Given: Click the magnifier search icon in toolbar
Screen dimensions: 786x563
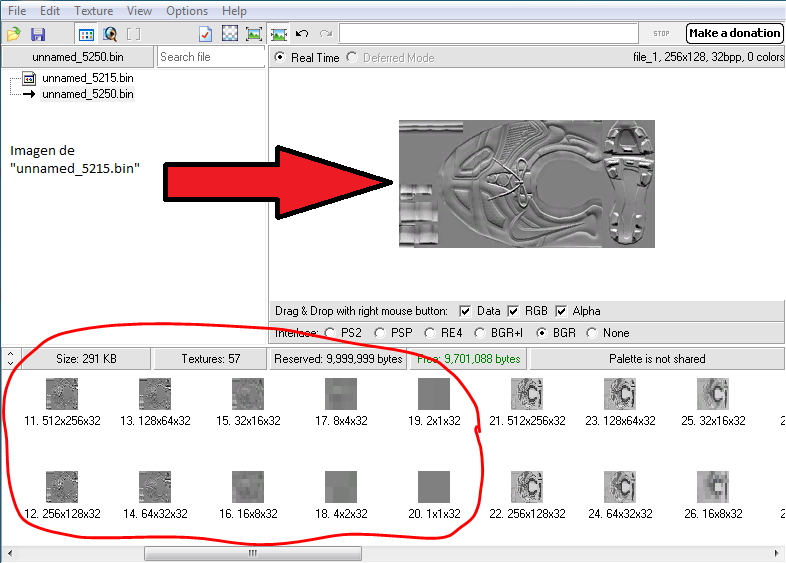Looking at the screenshot, I should pyautogui.click(x=110, y=34).
